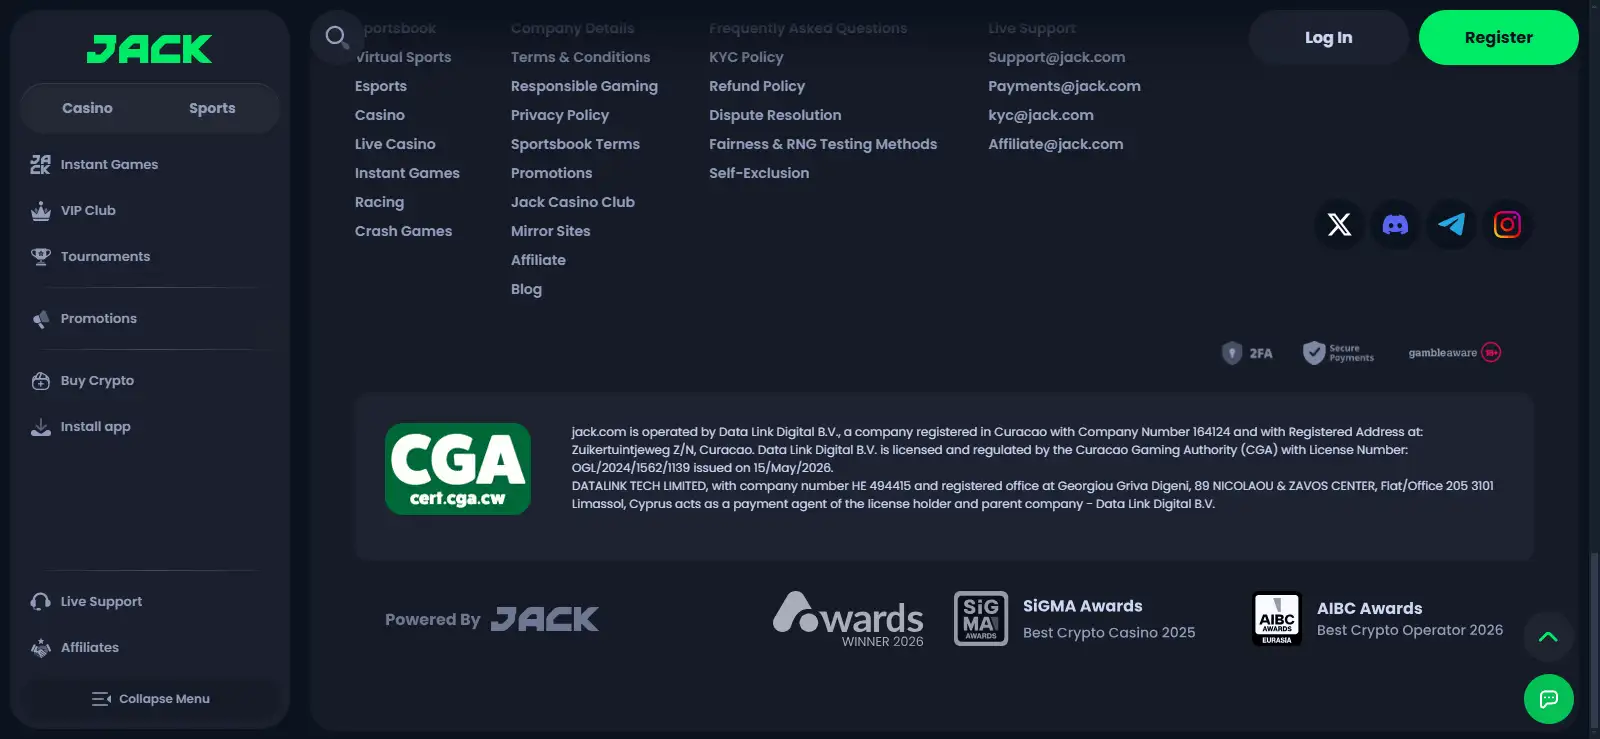The width and height of the screenshot is (1600, 739).
Task: Switch to the Sports tab
Action: [x=212, y=108]
